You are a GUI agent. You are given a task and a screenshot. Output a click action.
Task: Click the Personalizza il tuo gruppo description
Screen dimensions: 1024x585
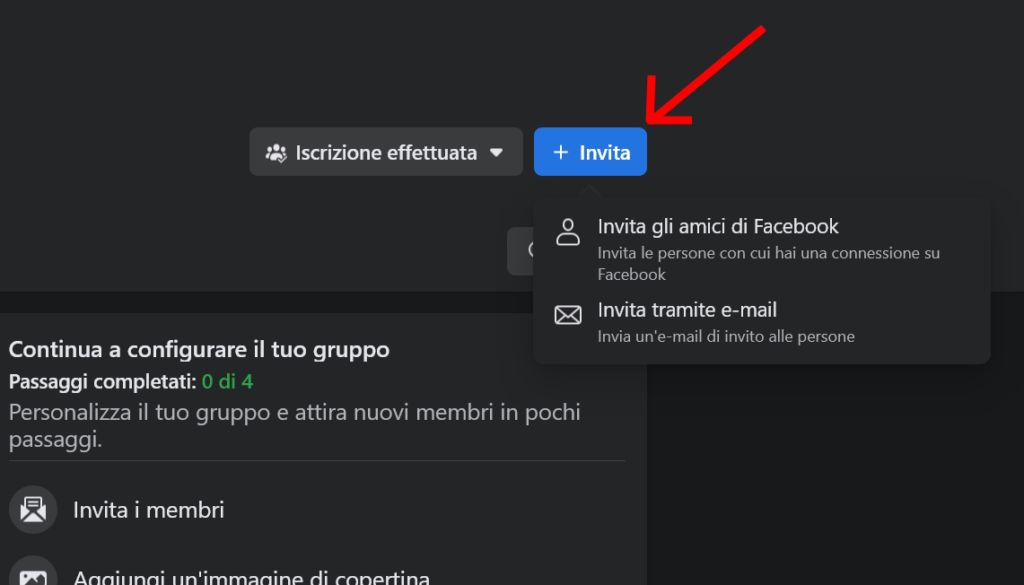[x=295, y=426]
